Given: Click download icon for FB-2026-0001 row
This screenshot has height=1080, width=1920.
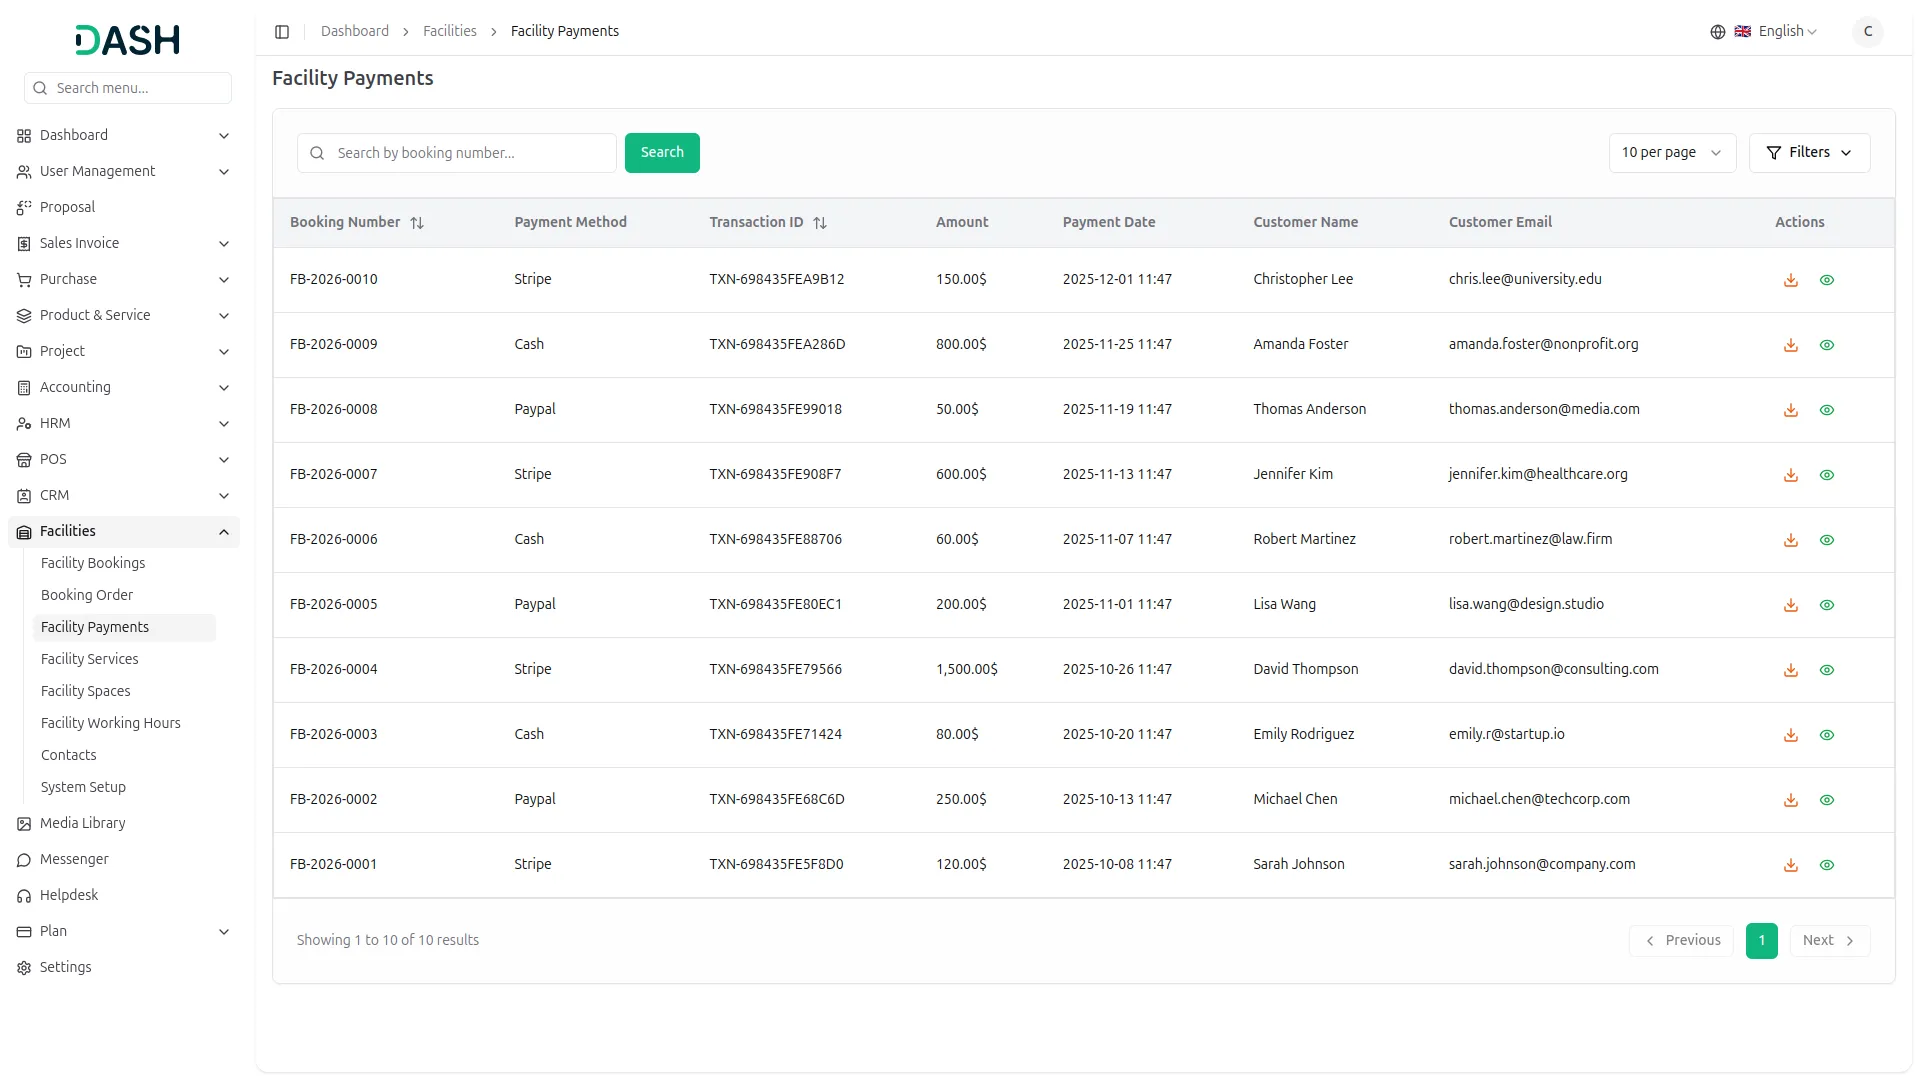Looking at the screenshot, I should (1791, 865).
